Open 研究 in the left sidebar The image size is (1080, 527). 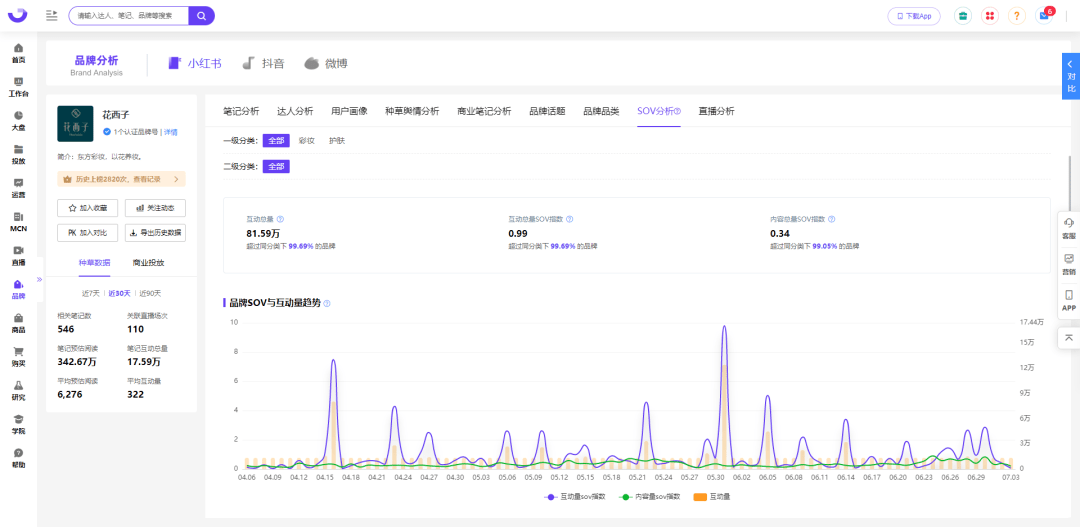point(19,391)
